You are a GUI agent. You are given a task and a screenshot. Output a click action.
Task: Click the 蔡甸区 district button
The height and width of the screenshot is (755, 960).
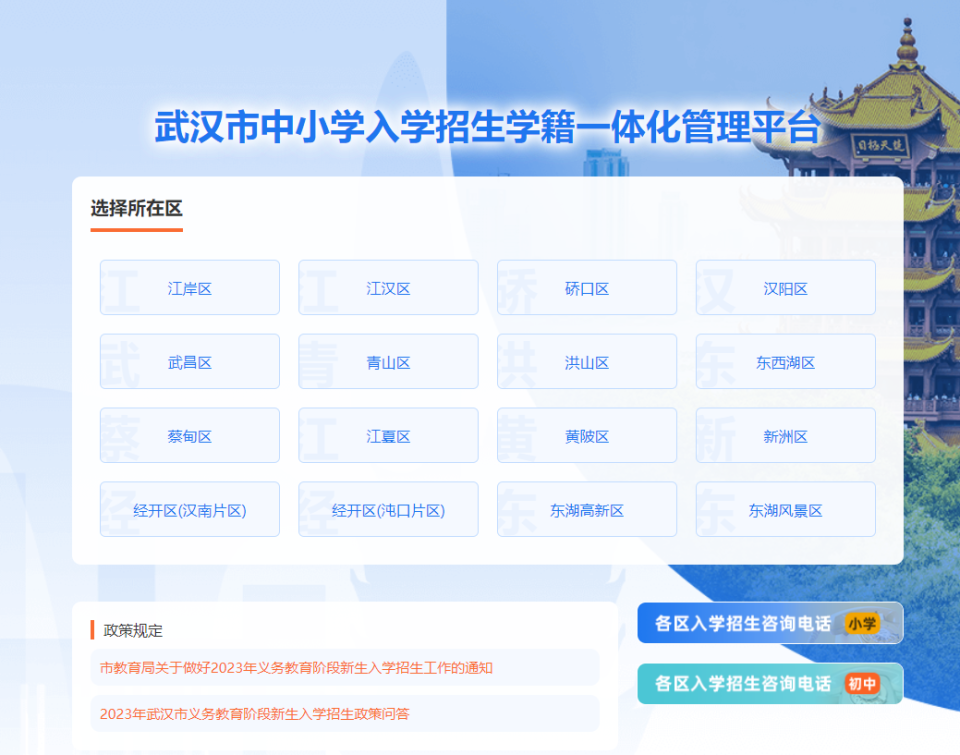pos(189,436)
